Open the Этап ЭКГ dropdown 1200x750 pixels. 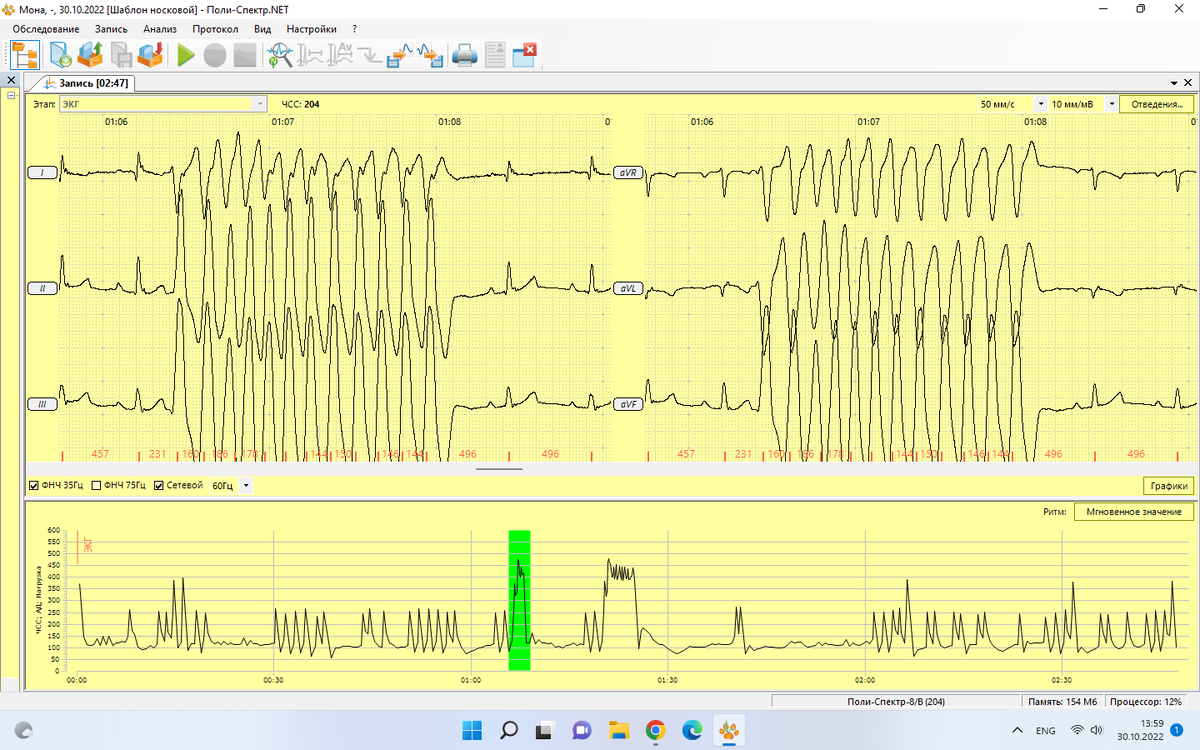(x=163, y=104)
